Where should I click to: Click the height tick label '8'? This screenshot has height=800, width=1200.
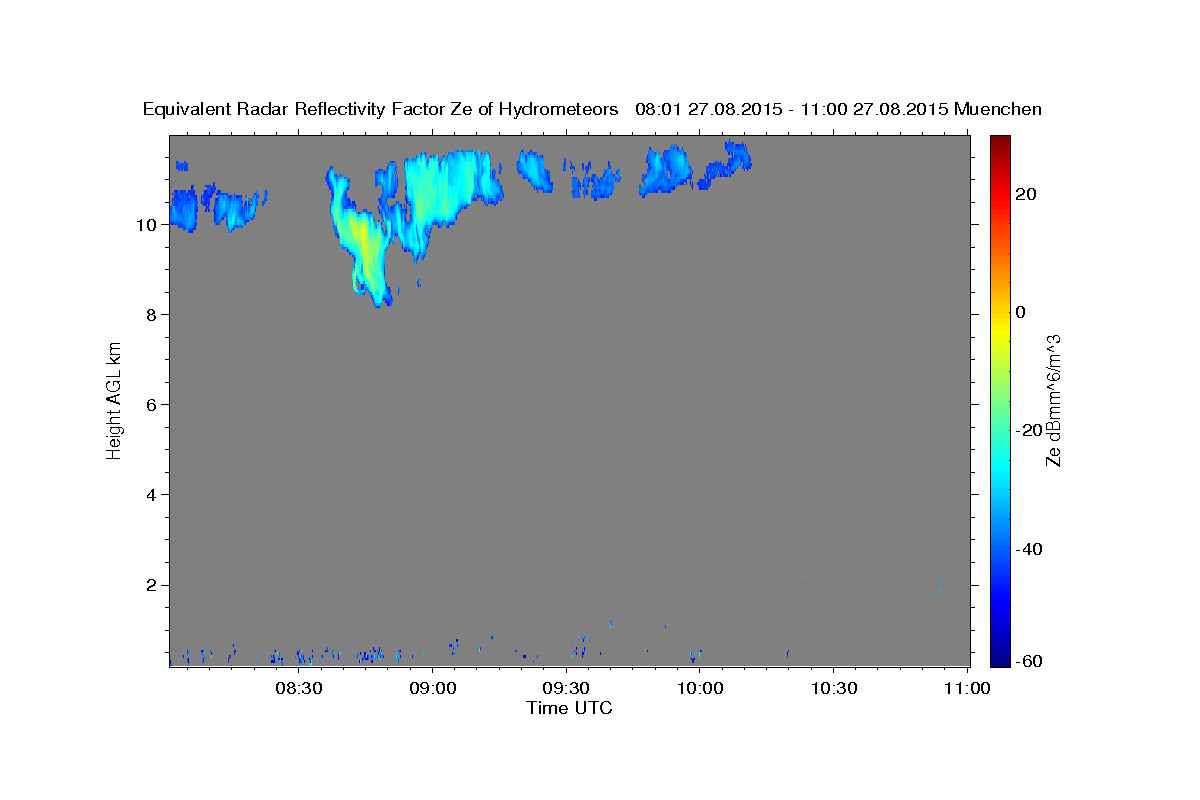pos(153,315)
